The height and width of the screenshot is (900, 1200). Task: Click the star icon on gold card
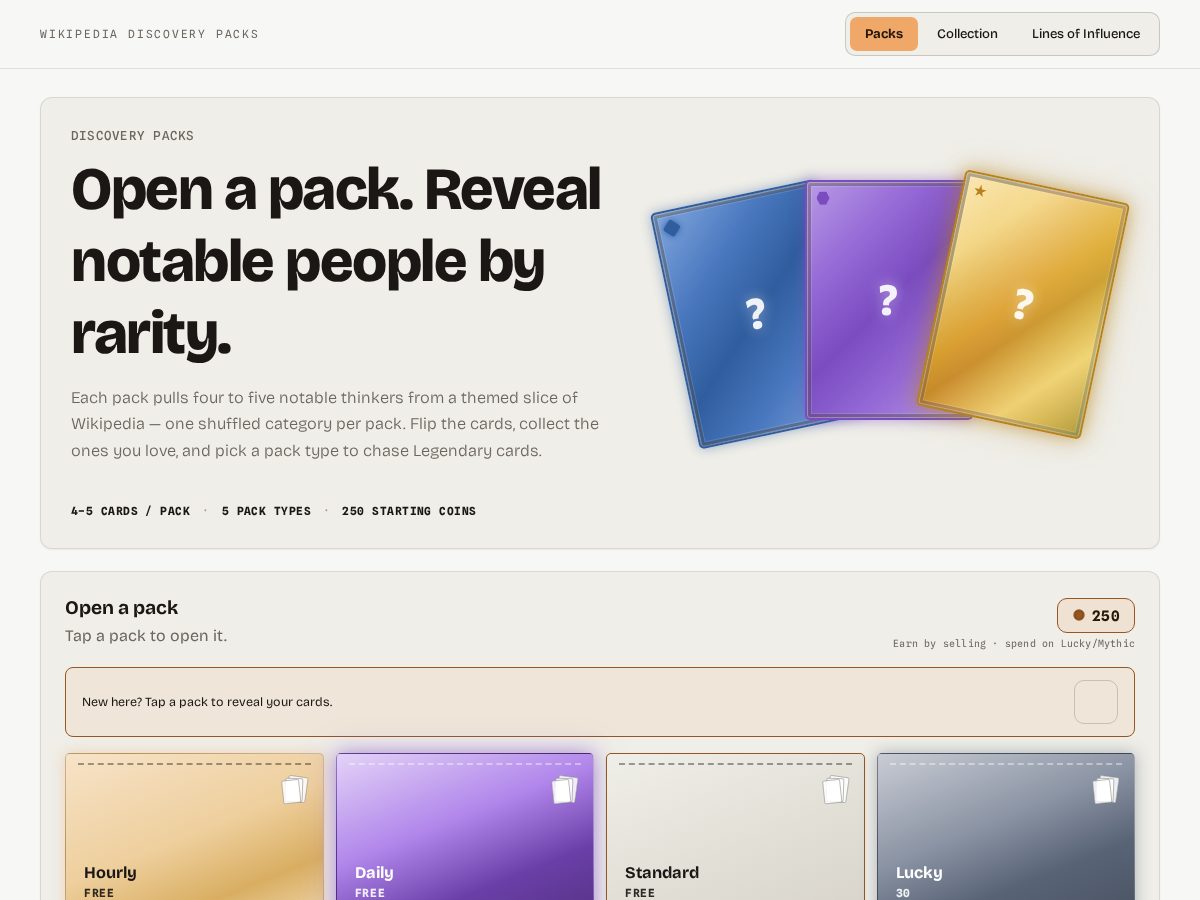point(980,191)
